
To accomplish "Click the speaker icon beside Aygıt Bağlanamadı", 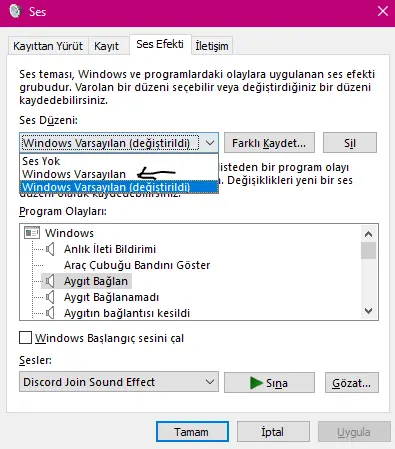I will tap(50, 297).
